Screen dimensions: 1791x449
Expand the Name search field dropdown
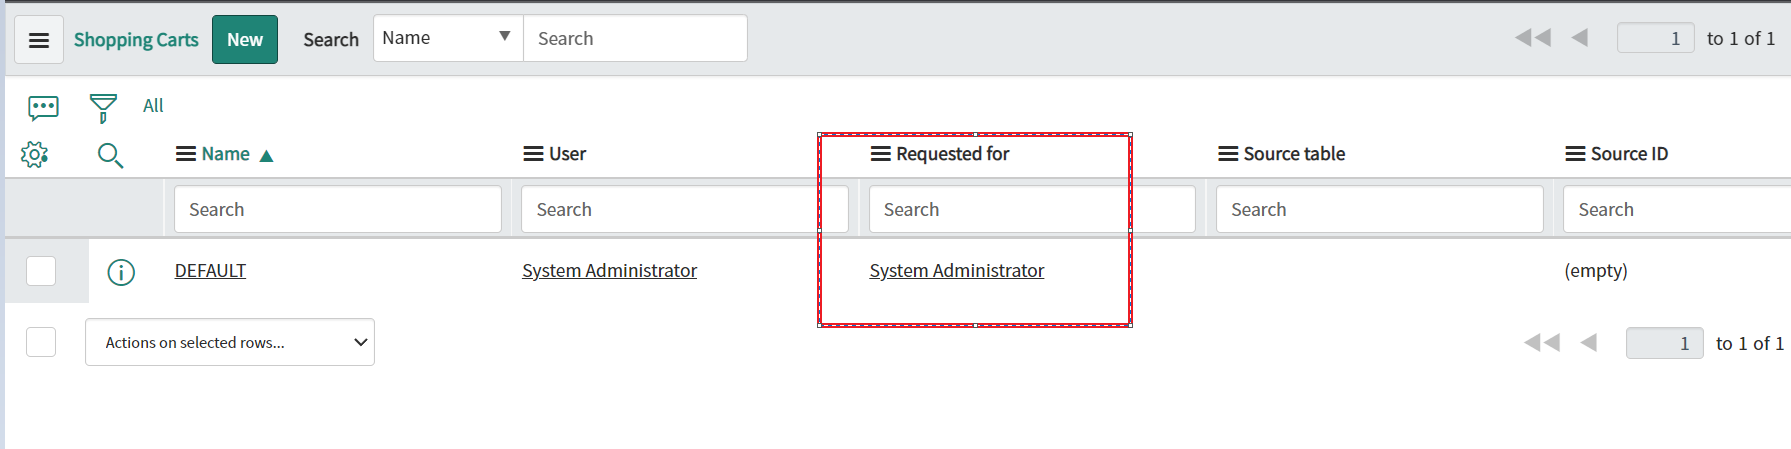coord(448,38)
